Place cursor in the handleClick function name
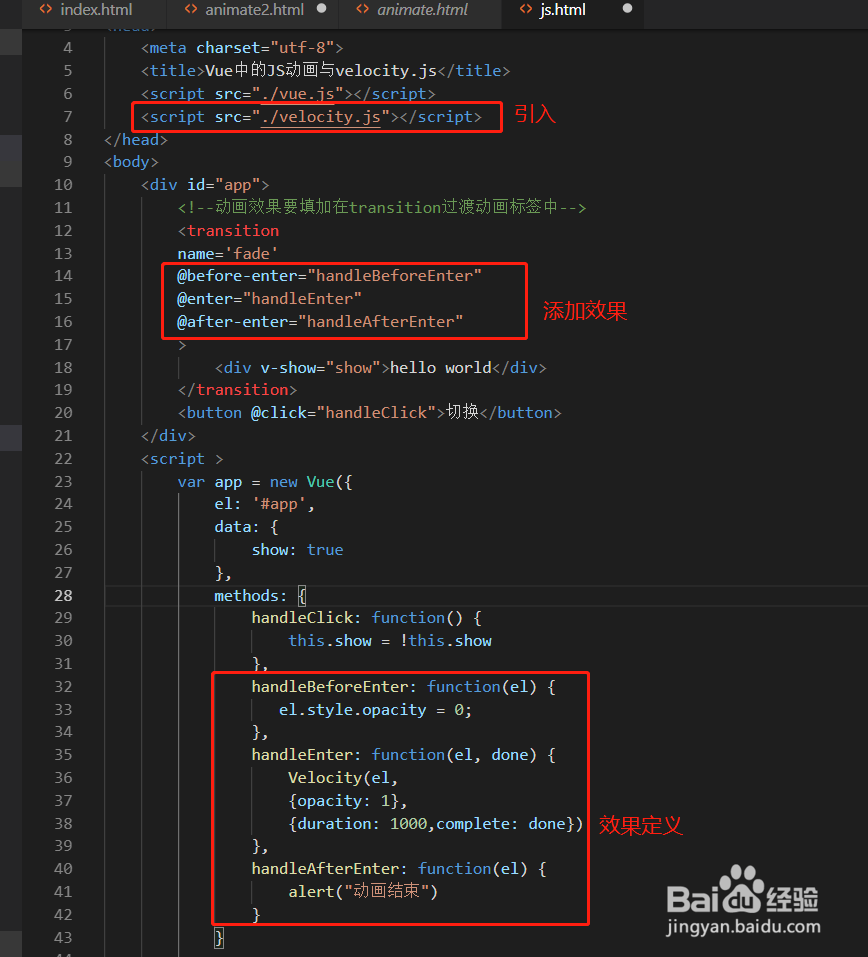This screenshot has height=957, width=868. [301, 617]
